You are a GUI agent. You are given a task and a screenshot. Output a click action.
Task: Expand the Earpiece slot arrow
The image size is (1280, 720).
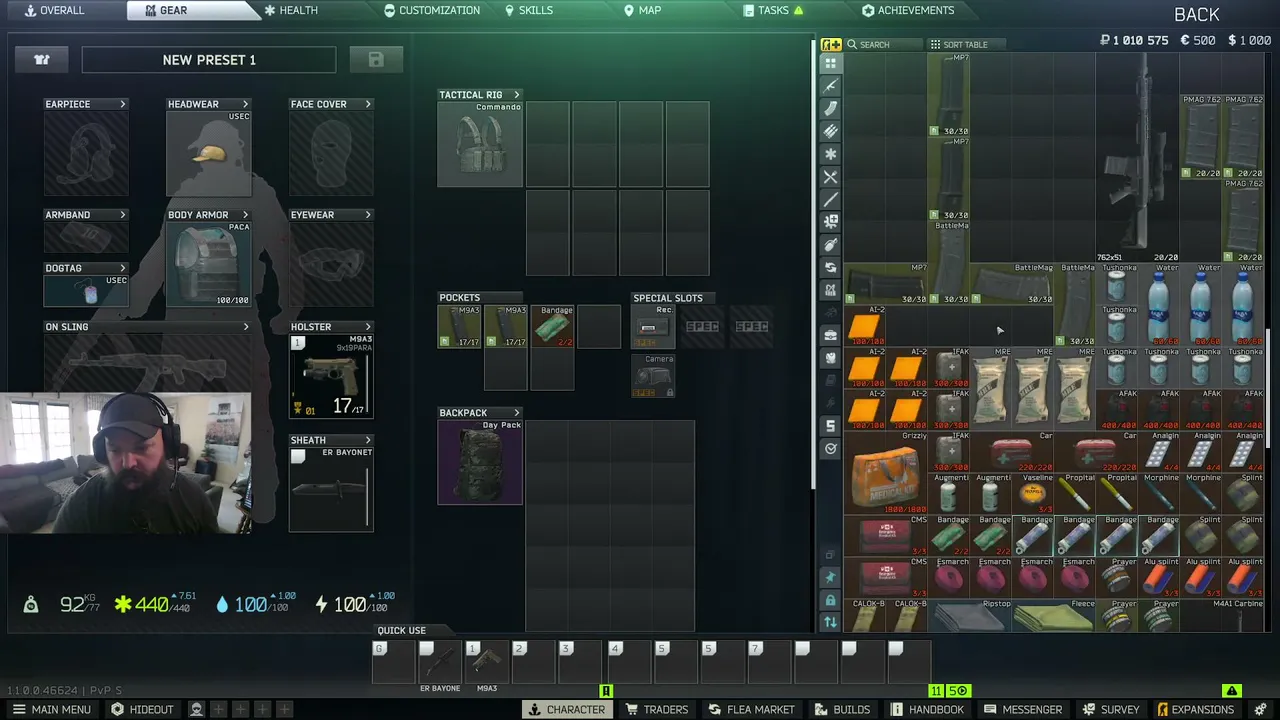click(x=123, y=104)
